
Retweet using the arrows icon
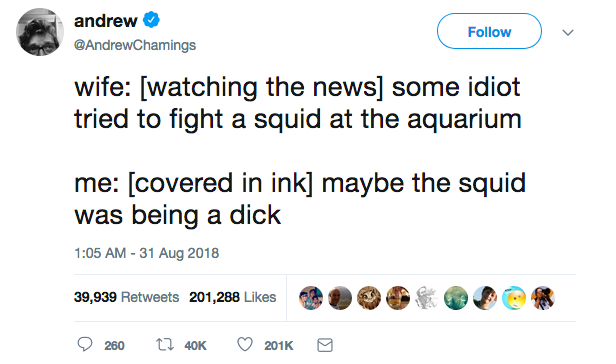pos(165,345)
